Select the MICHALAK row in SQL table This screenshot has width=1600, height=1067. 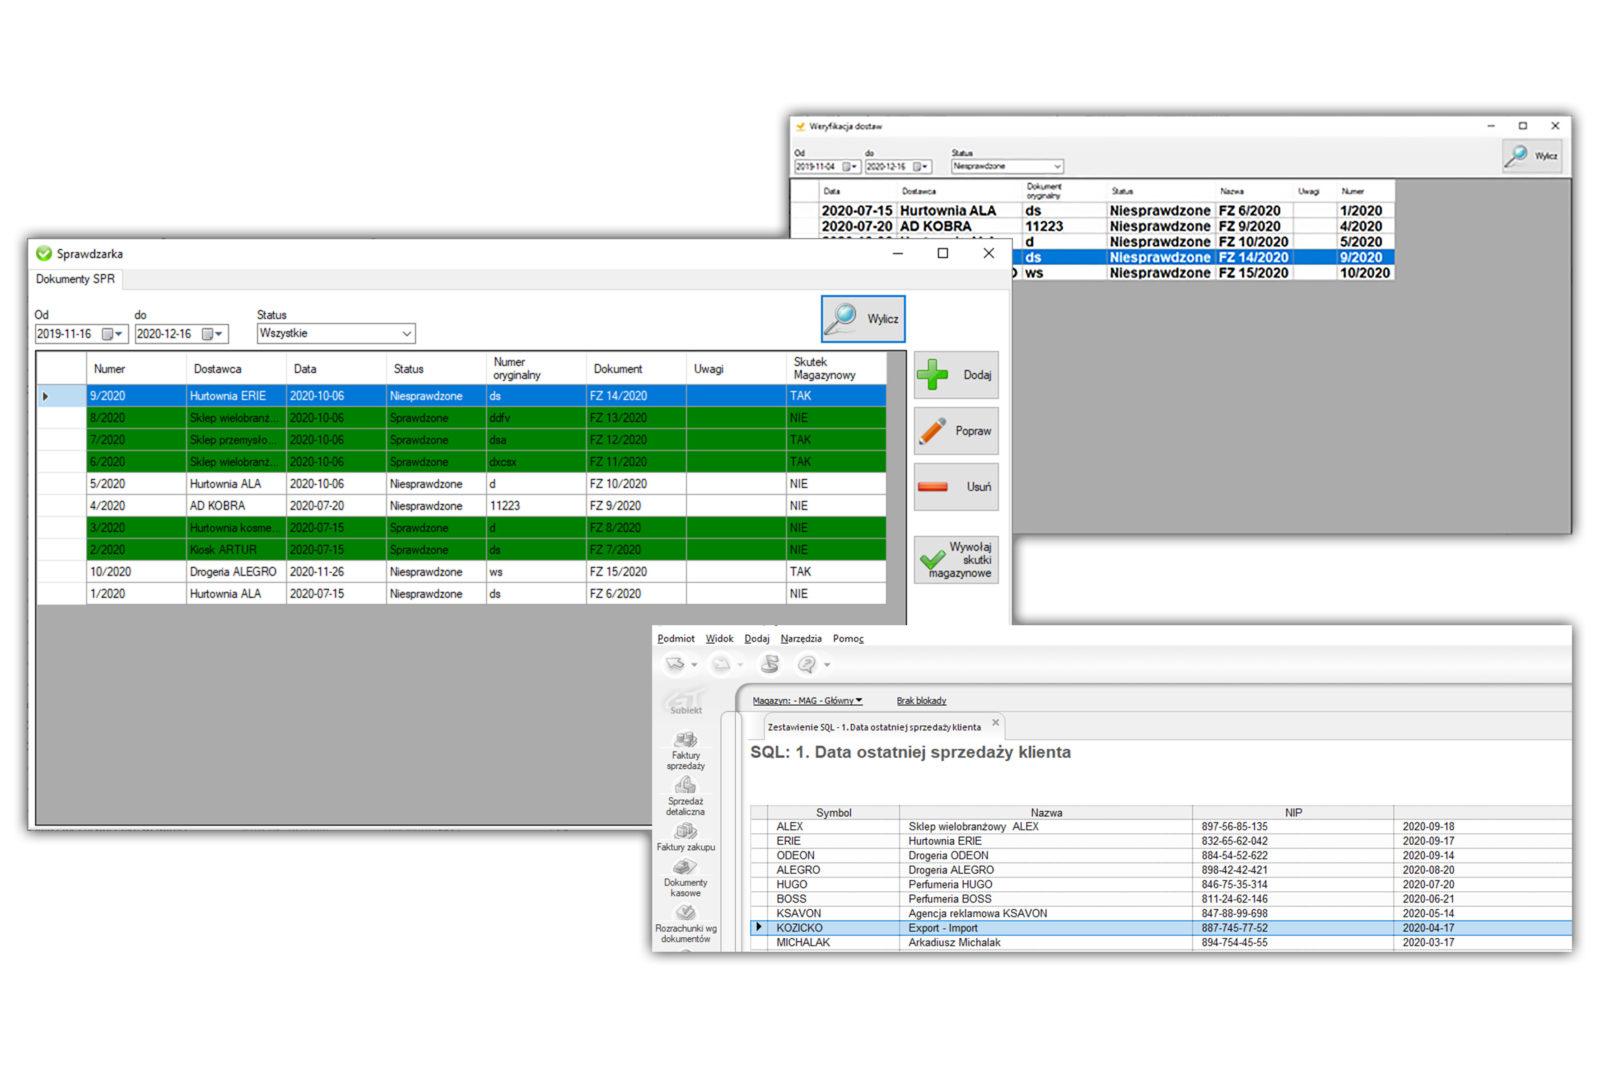point(1160,942)
